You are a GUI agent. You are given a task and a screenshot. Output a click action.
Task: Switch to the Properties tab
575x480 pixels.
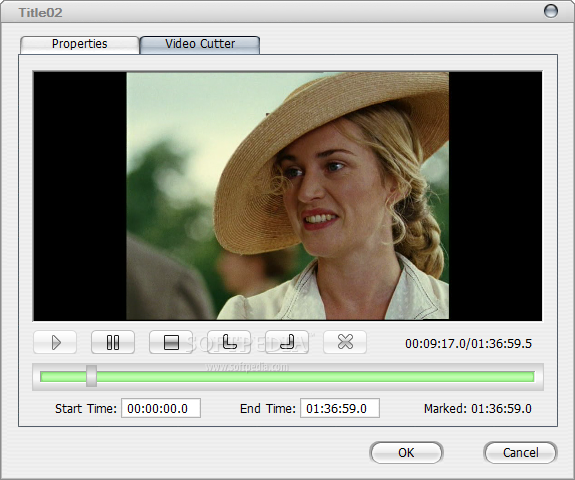(80, 44)
